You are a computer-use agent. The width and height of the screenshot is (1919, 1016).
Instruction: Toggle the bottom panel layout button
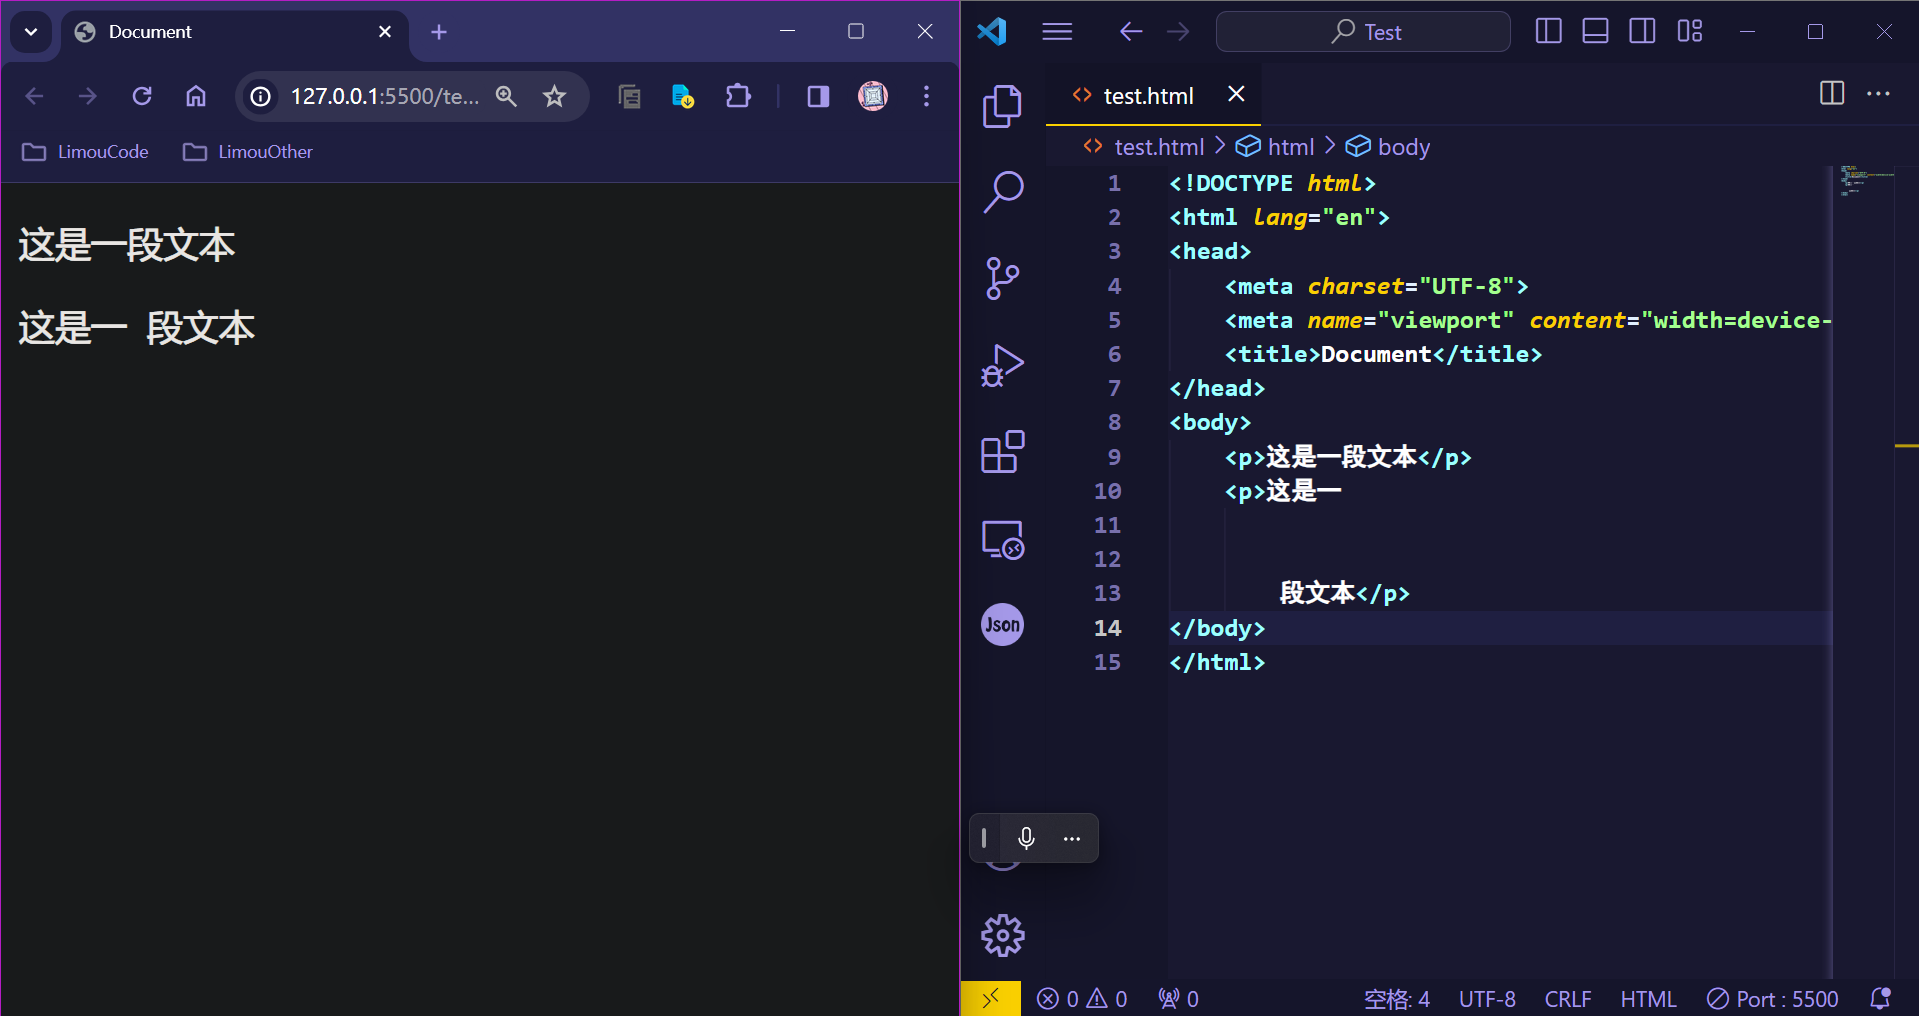pos(1595,32)
